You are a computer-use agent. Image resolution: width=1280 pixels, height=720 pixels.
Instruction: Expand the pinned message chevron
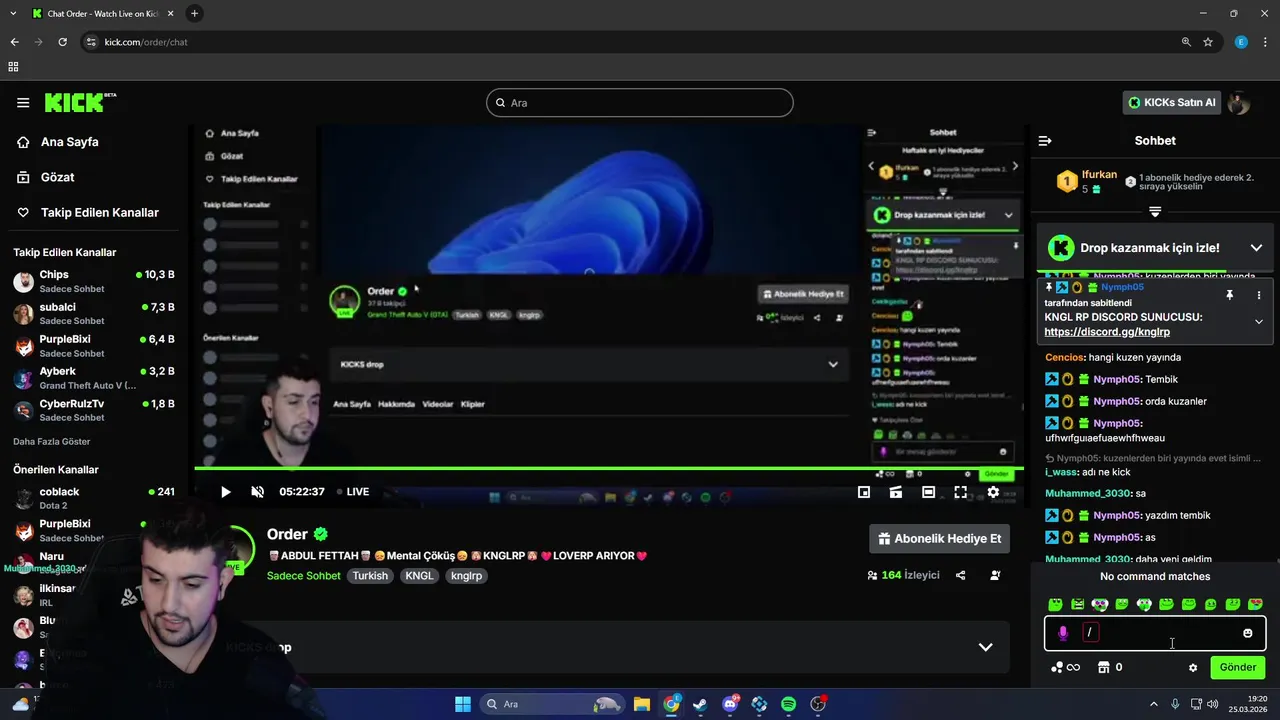click(x=1258, y=322)
